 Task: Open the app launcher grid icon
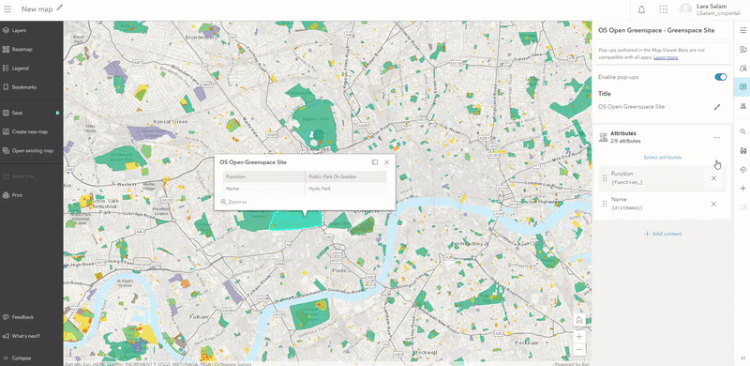click(x=663, y=10)
